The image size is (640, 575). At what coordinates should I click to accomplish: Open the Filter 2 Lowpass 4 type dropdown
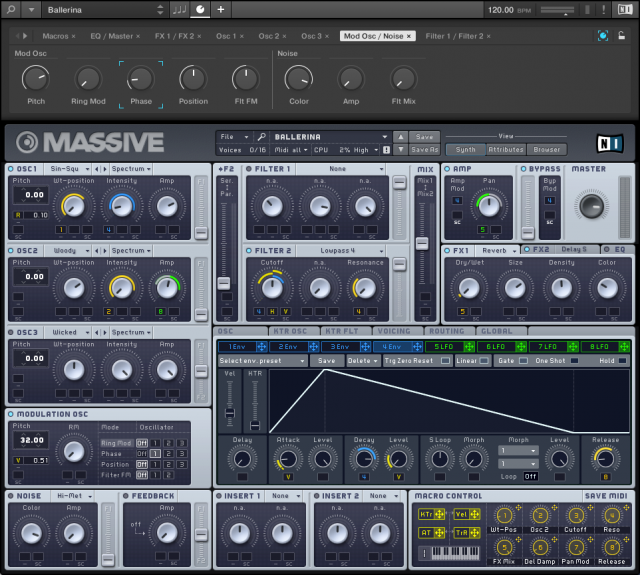pos(337,250)
